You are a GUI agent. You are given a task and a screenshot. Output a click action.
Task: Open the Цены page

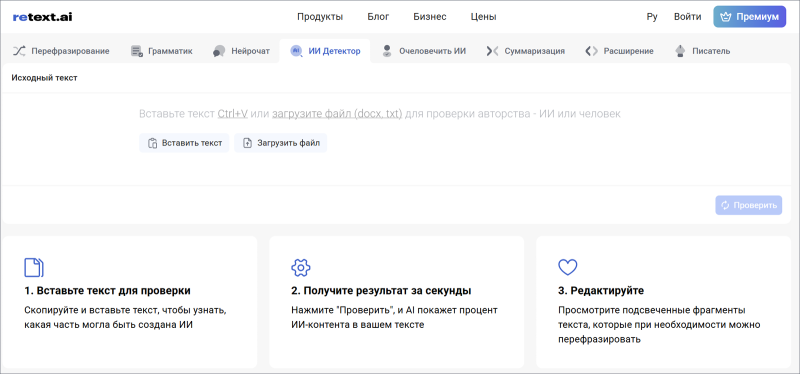[483, 17]
